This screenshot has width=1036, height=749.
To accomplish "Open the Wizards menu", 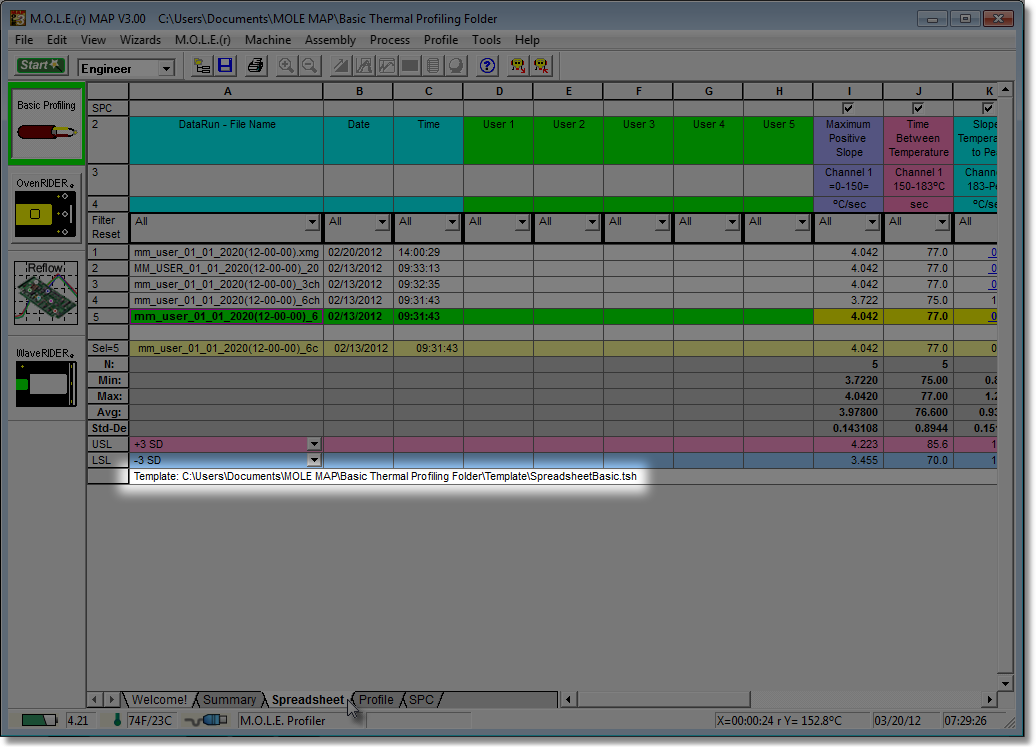I will click(x=140, y=40).
